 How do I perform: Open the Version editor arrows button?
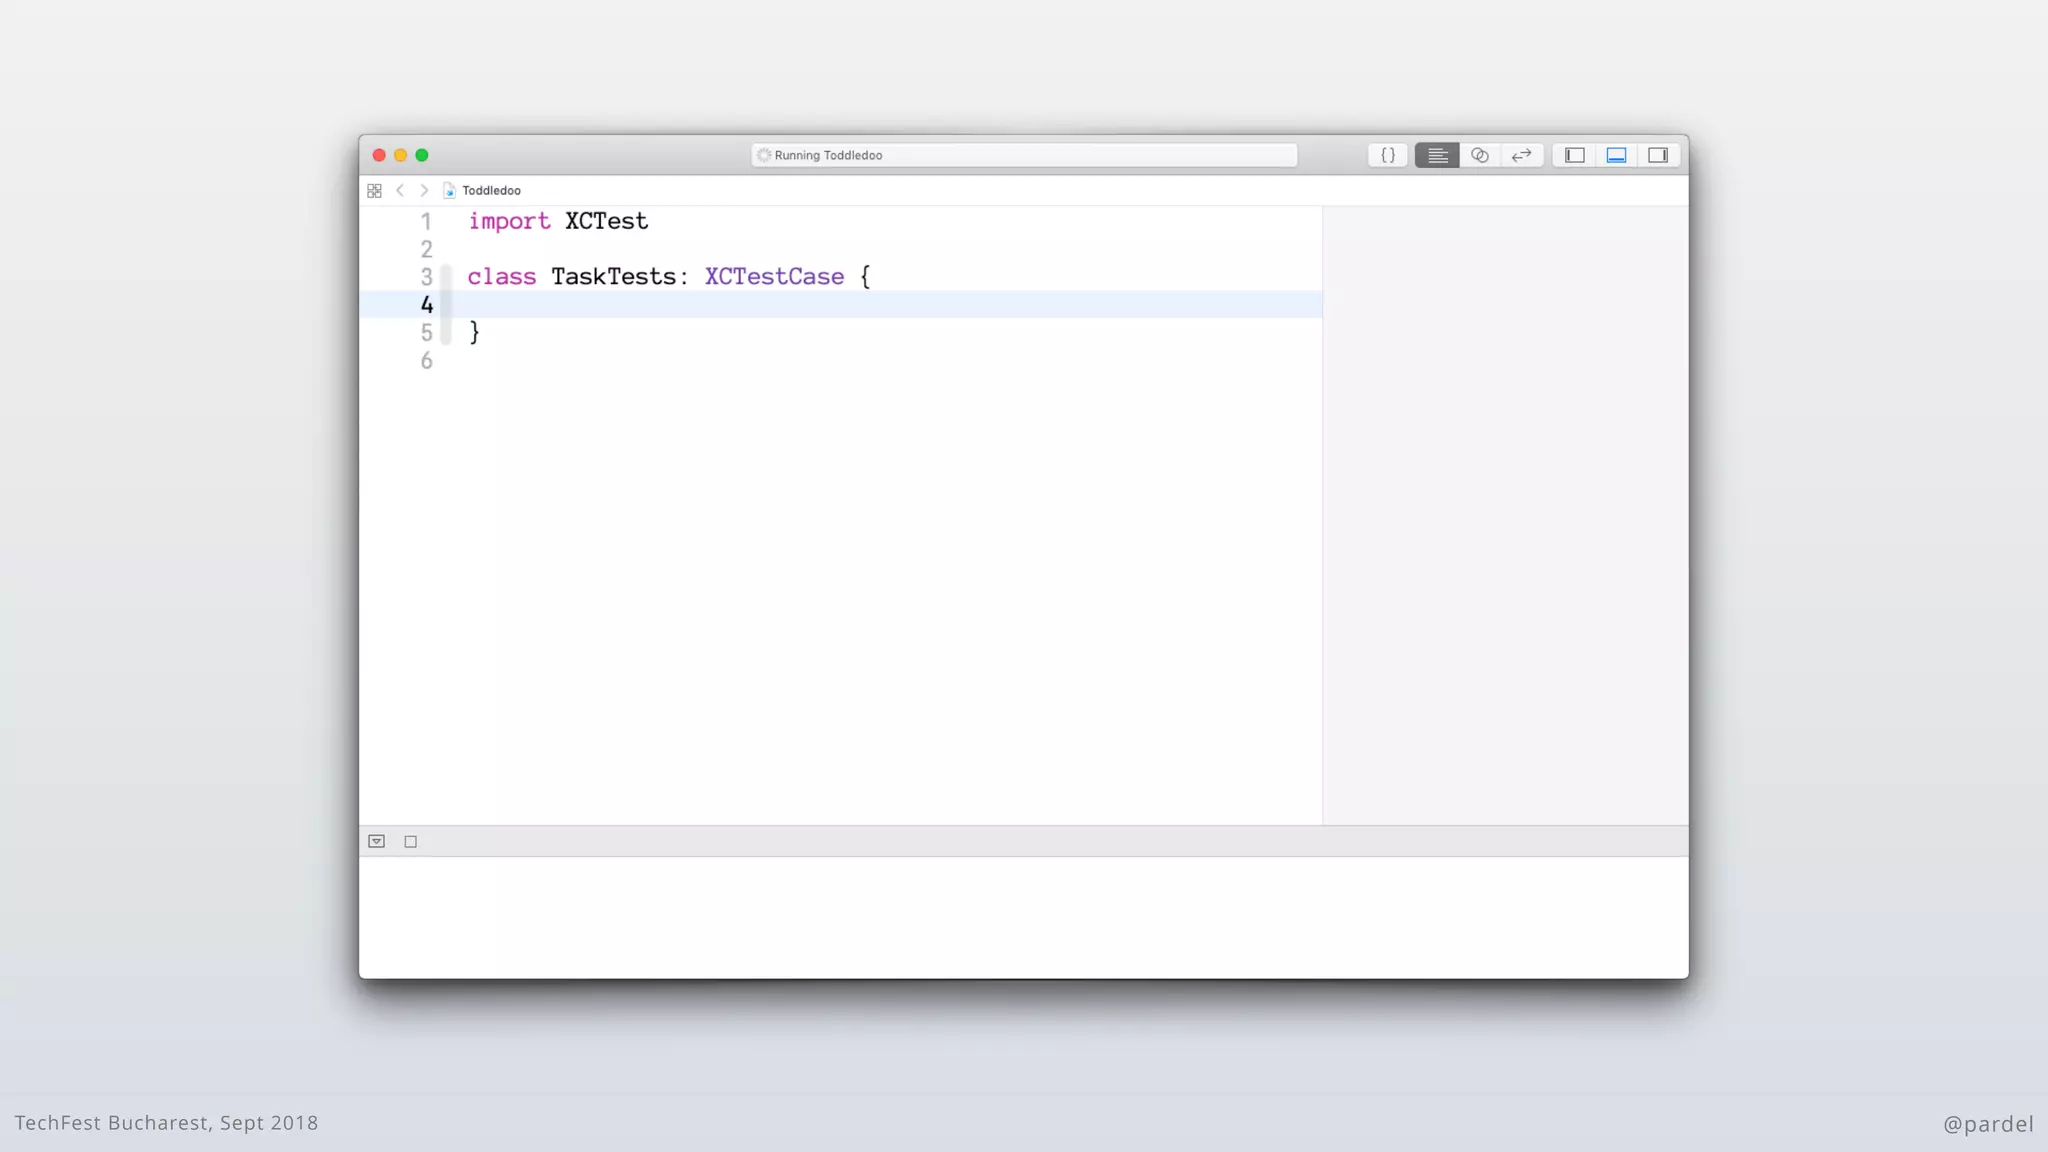click(1522, 155)
